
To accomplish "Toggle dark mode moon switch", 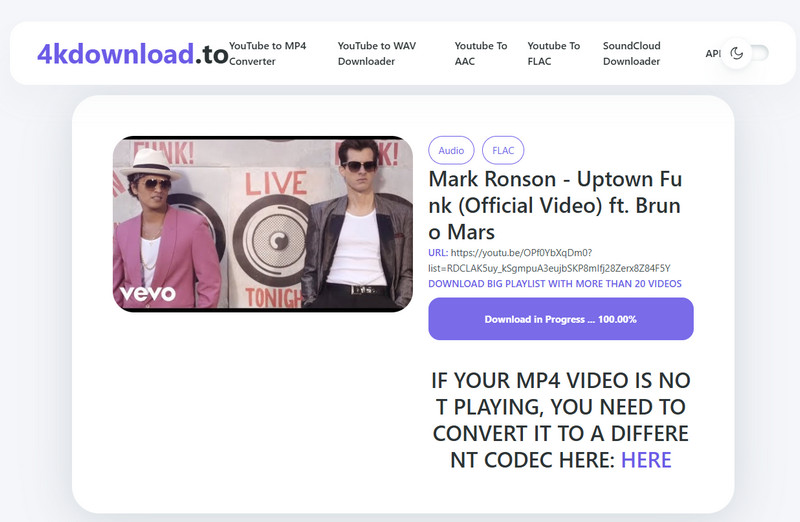I will [745, 53].
